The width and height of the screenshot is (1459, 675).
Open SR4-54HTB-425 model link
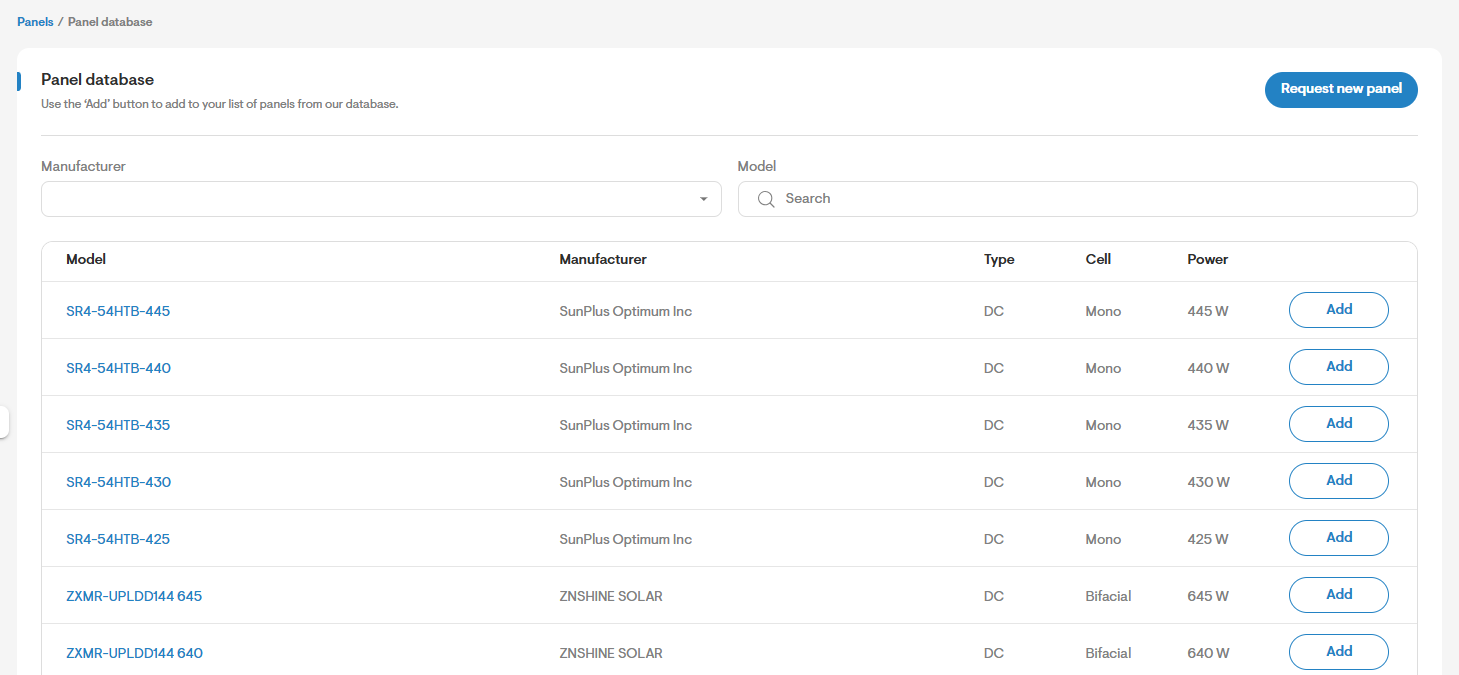[x=118, y=539]
